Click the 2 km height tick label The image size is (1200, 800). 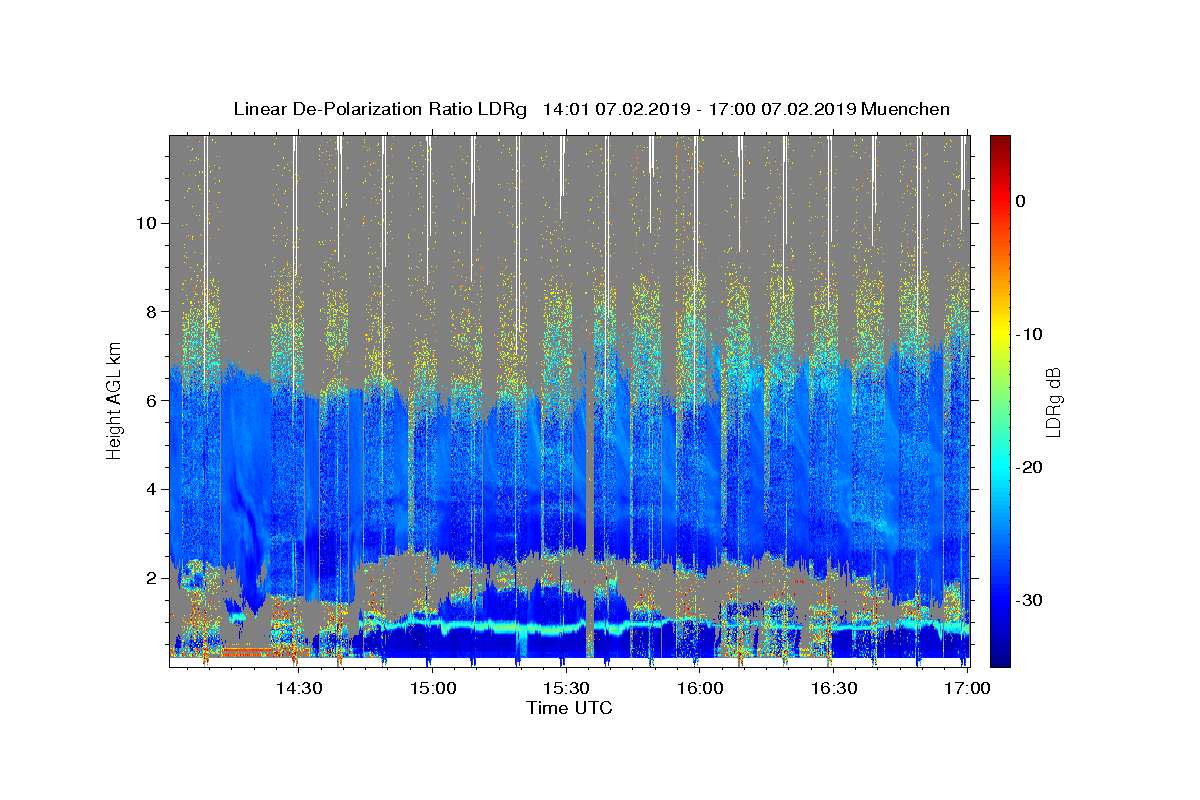(x=152, y=578)
